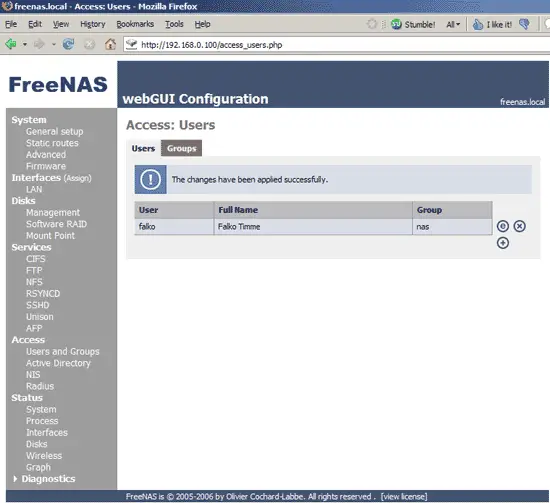The height and width of the screenshot is (503, 550).
Task: Click the Interfaces (Assign) link
Action: click(x=51, y=178)
